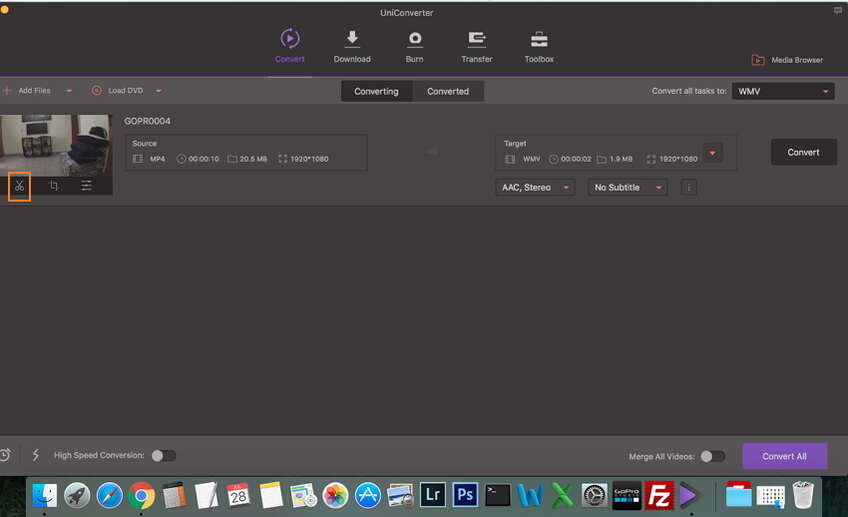The image size is (848, 517).
Task: Open Safari from the dock
Action: coord(109,495)
